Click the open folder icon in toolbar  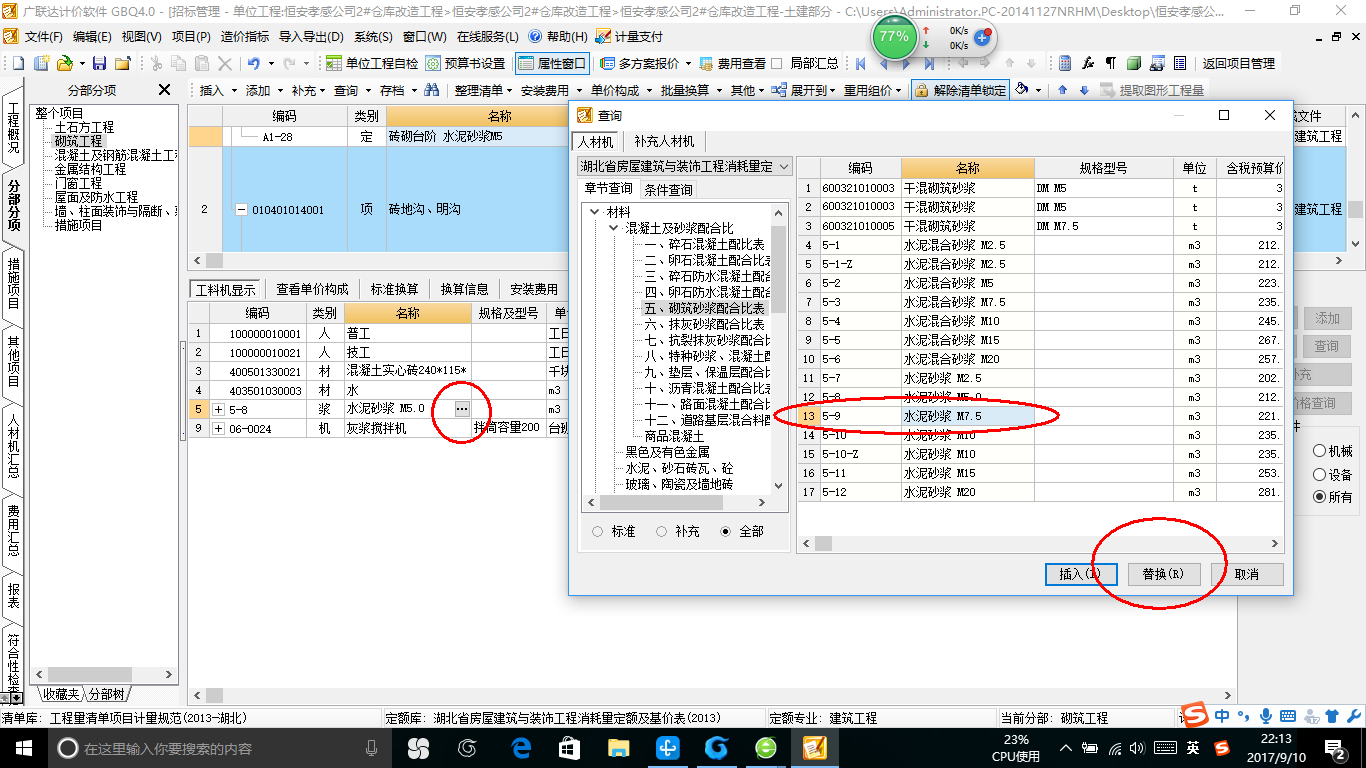pos(64,63)
